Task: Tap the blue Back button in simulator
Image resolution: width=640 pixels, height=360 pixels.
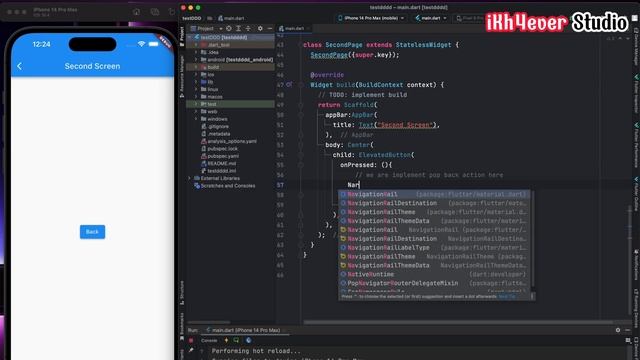Action: pyautogui.click(x=92, y=232)
